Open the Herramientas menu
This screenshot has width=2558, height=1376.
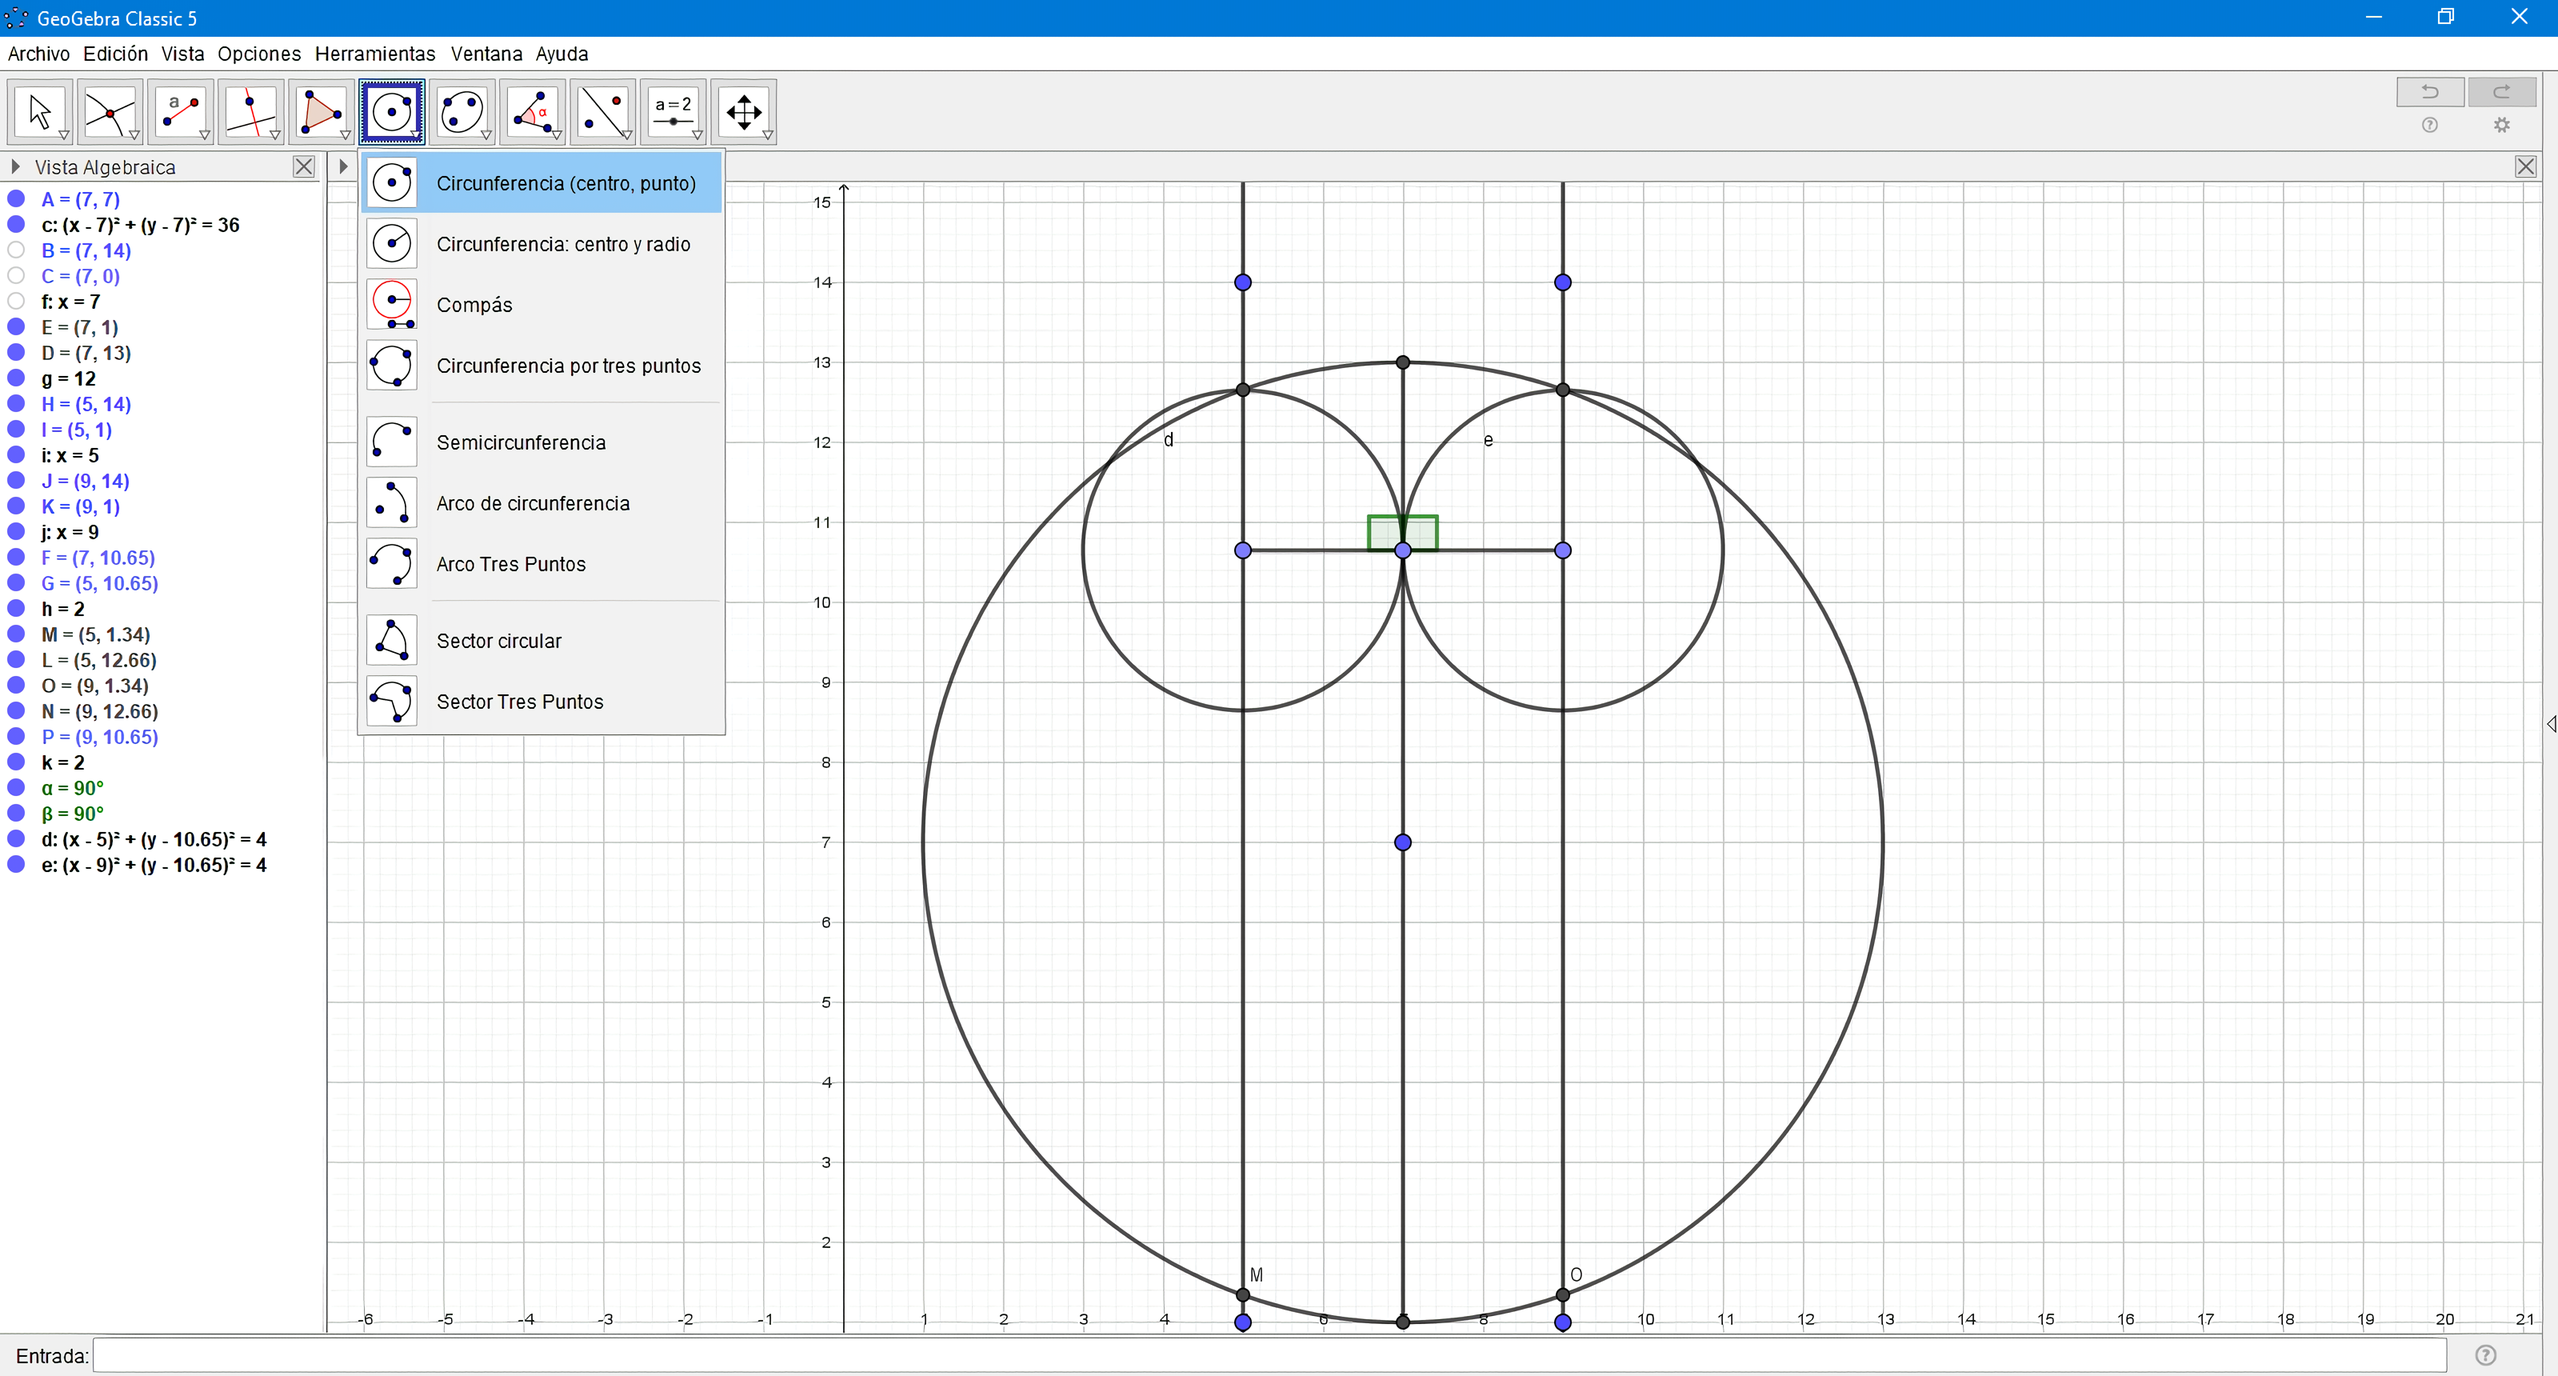[374, 54]
